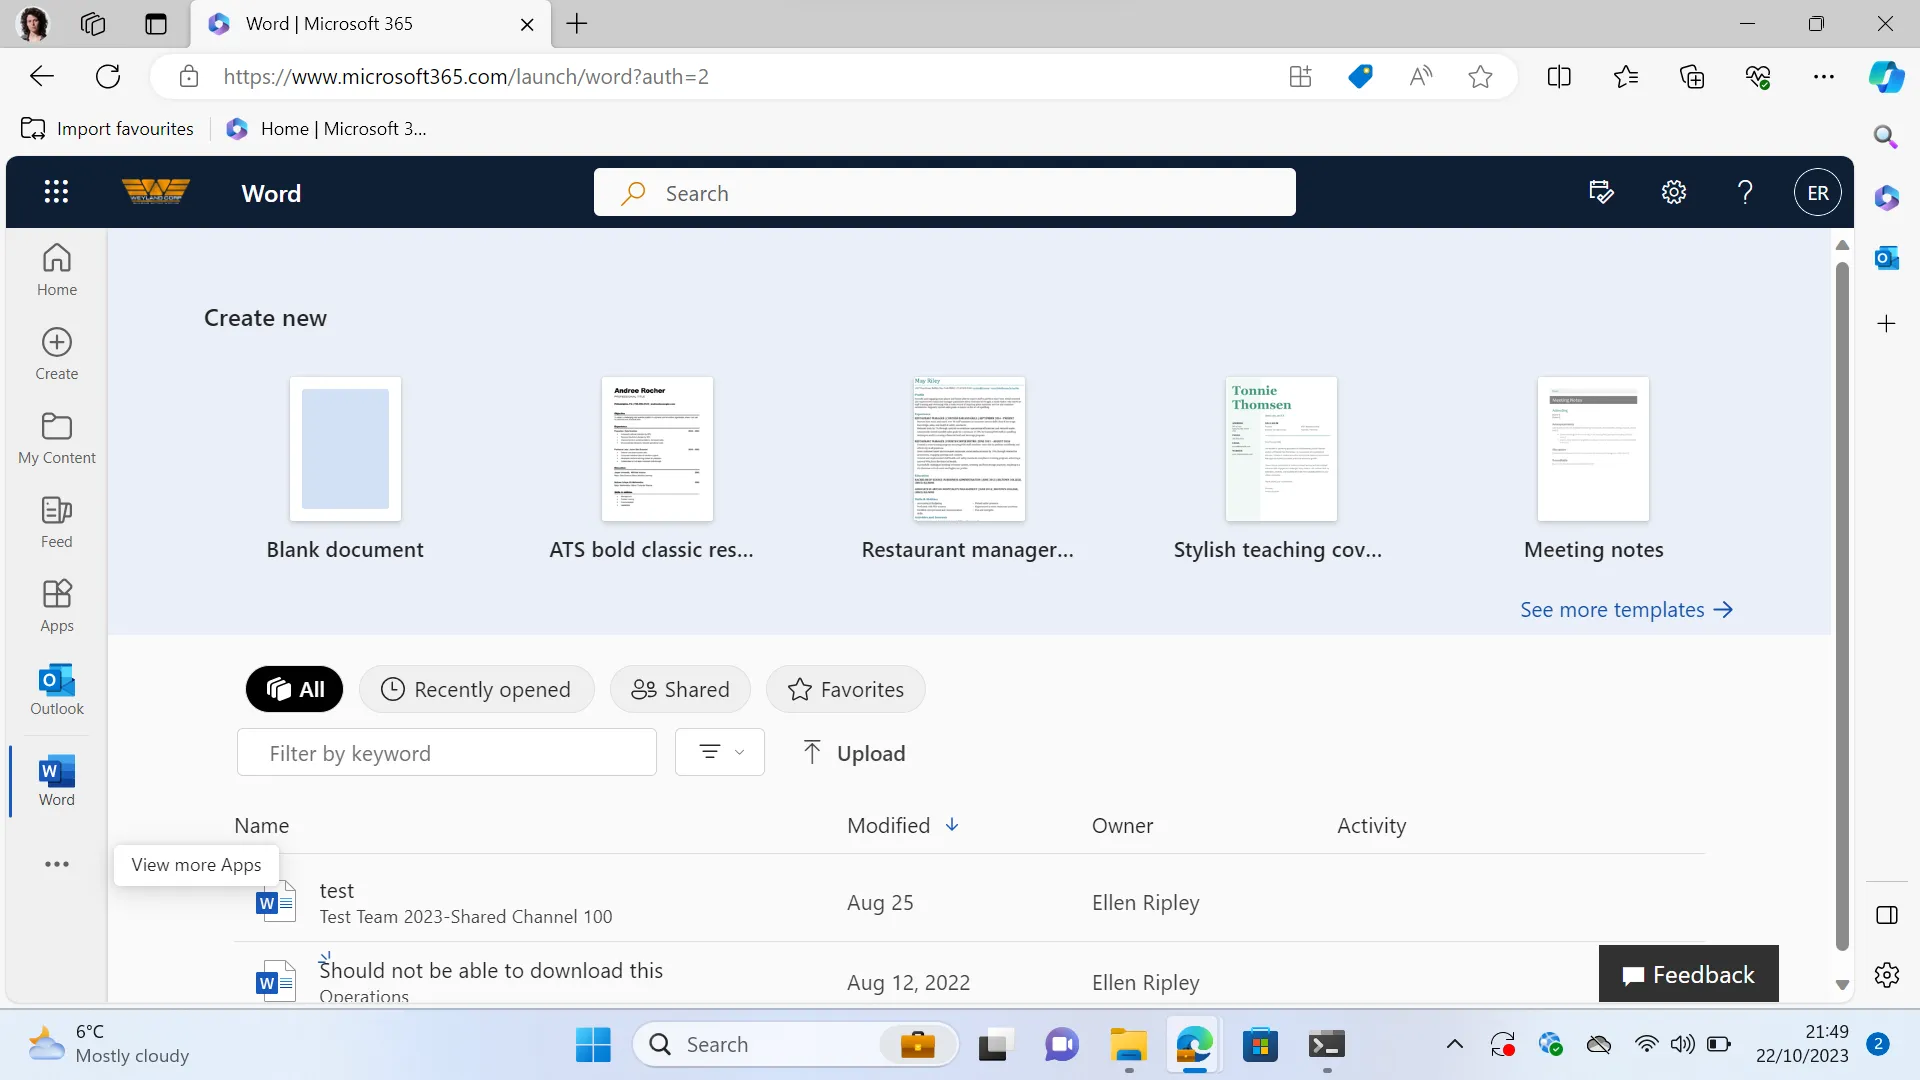Refresh the current page
Image resolution: width=1920 pixels, height=1080 pixels.
point(108,77)
